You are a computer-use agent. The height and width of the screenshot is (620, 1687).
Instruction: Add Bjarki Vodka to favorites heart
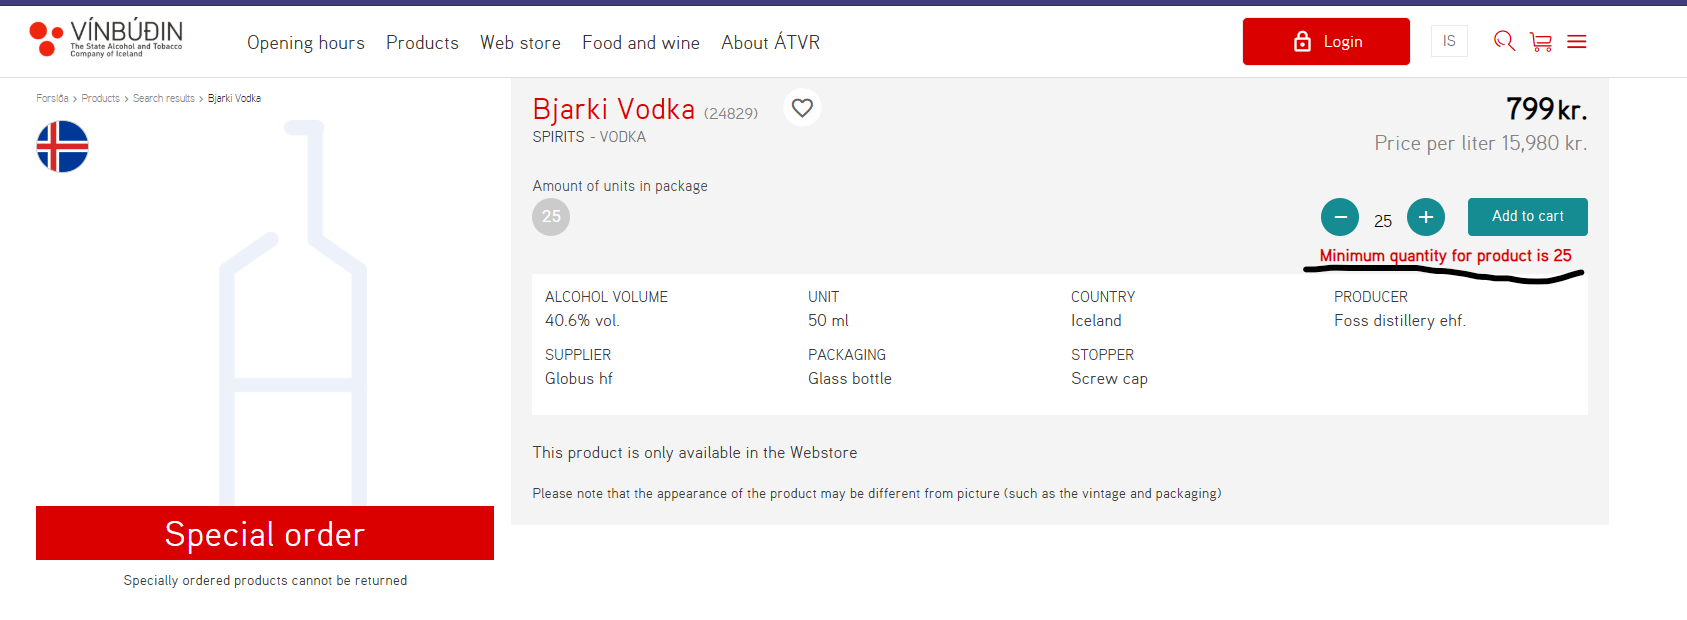[802, 108]
